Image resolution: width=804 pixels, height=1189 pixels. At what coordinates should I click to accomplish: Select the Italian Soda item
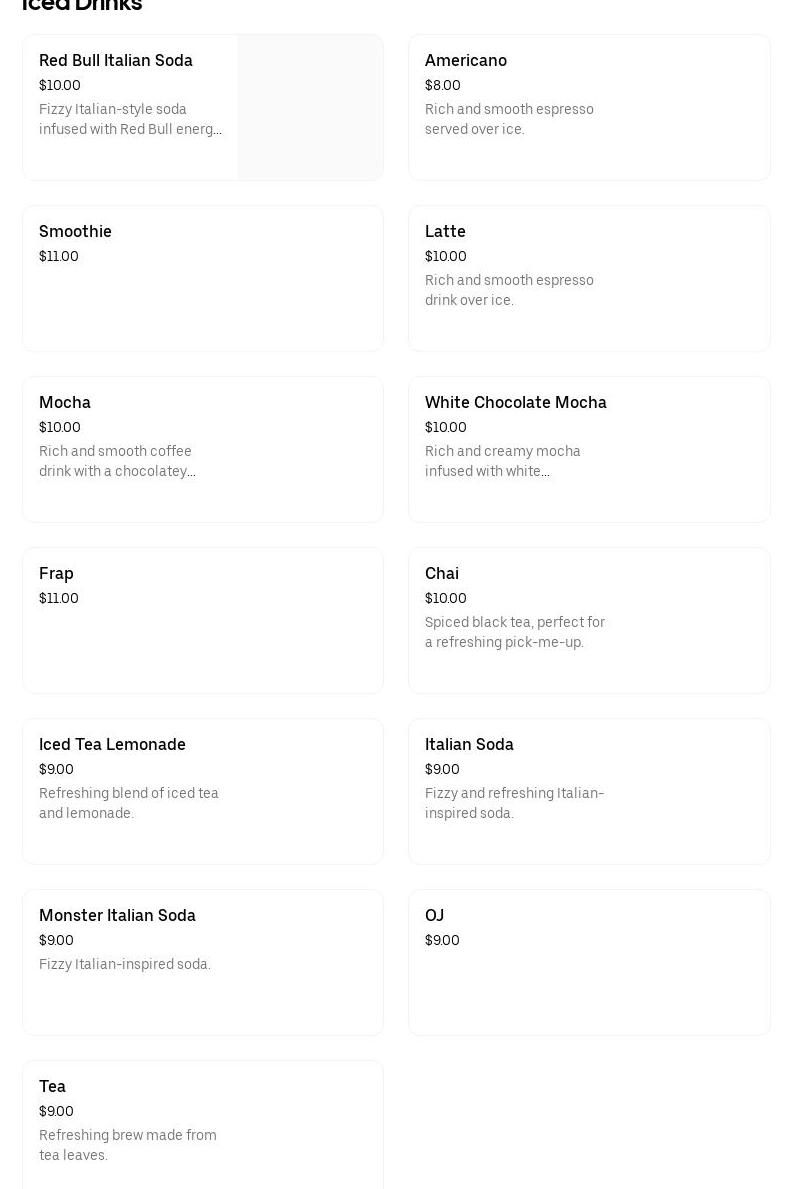(589, 791)
